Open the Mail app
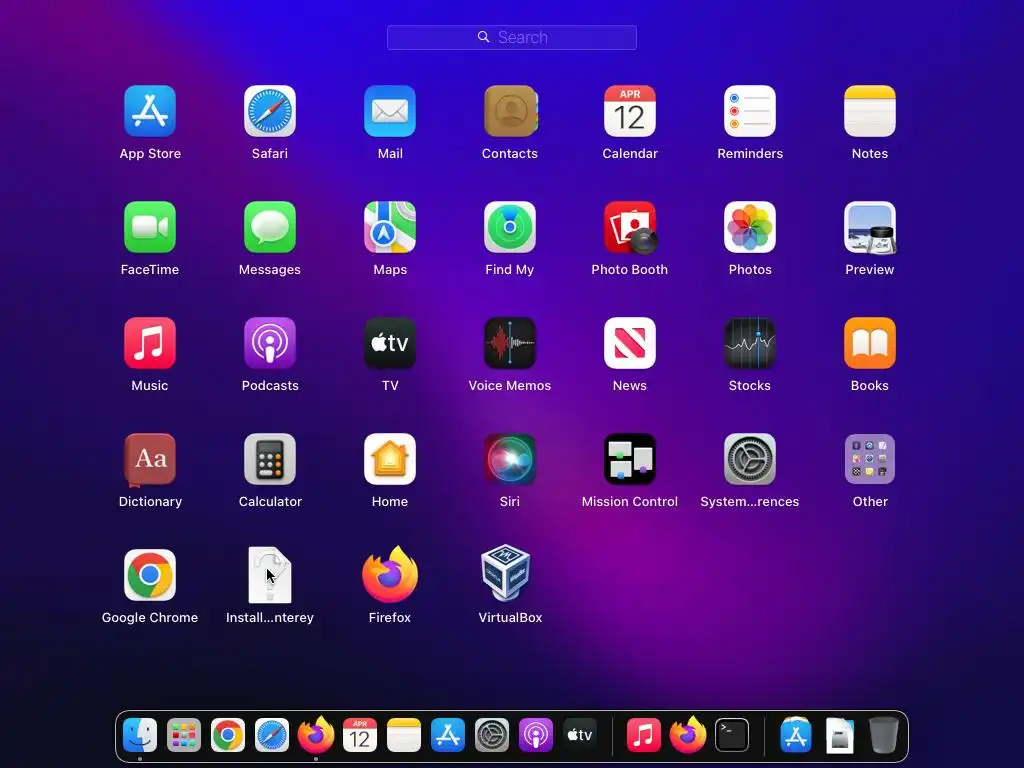The width and height of the screenshot is (1024, 768). [x=390, y=111]
